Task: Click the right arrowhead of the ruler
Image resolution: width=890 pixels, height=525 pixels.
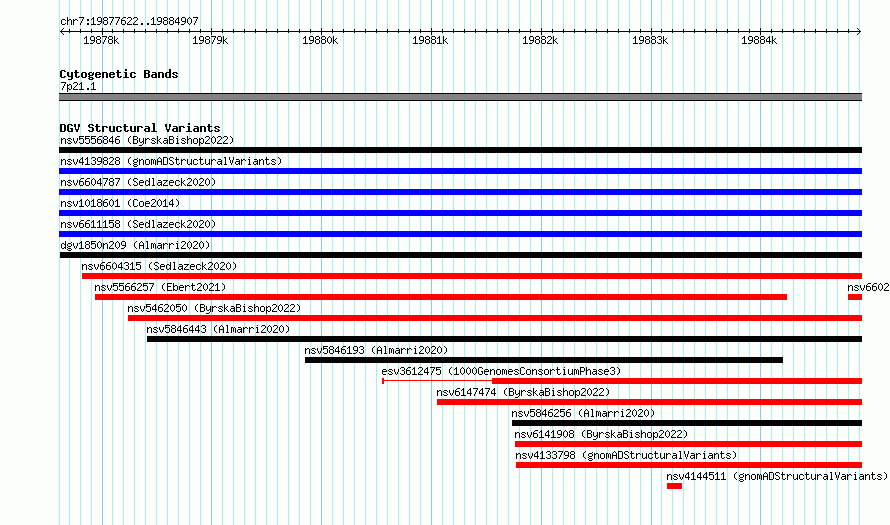Action: point(859,32)
